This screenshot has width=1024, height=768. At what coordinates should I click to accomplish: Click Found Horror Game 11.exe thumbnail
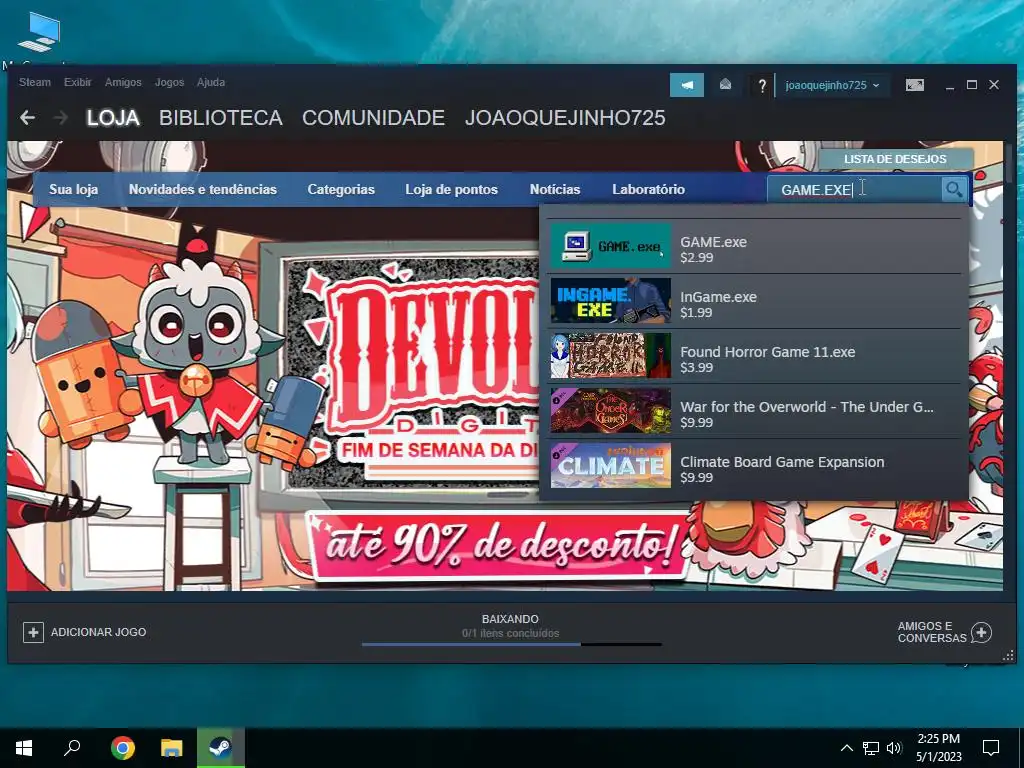click(611, 356)
